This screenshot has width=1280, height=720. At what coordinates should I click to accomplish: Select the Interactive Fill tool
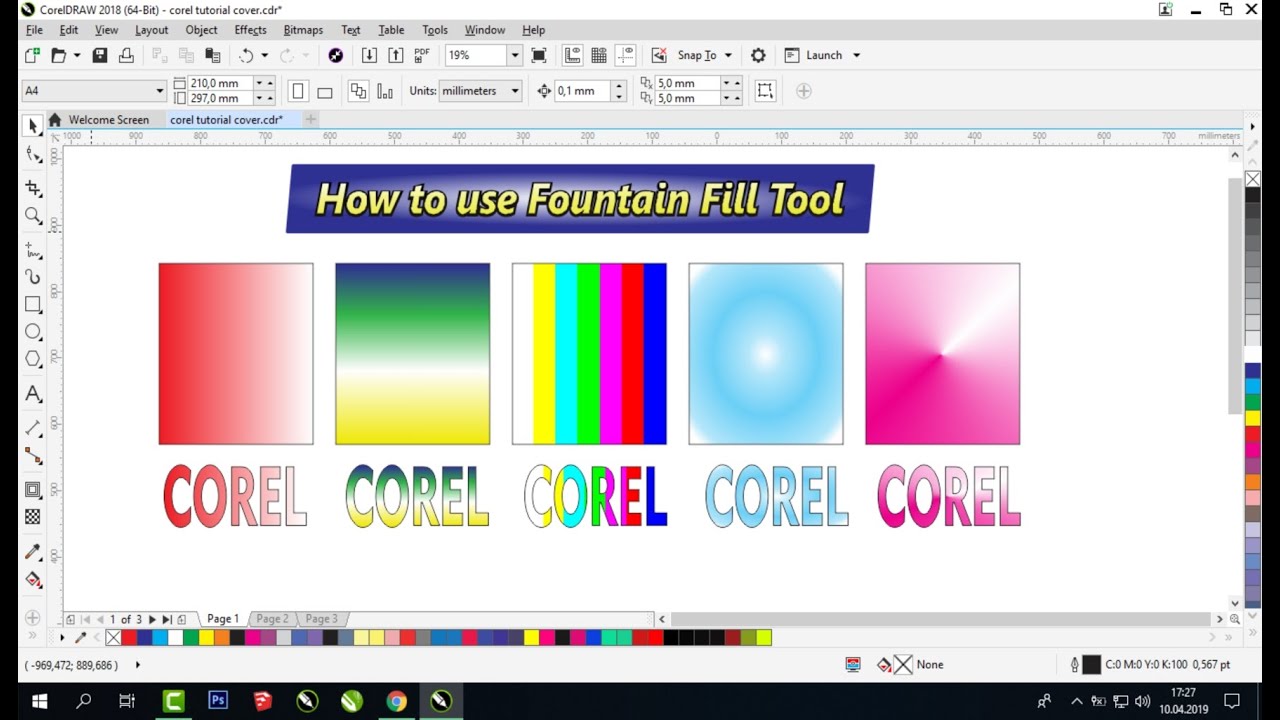(33, 580)
